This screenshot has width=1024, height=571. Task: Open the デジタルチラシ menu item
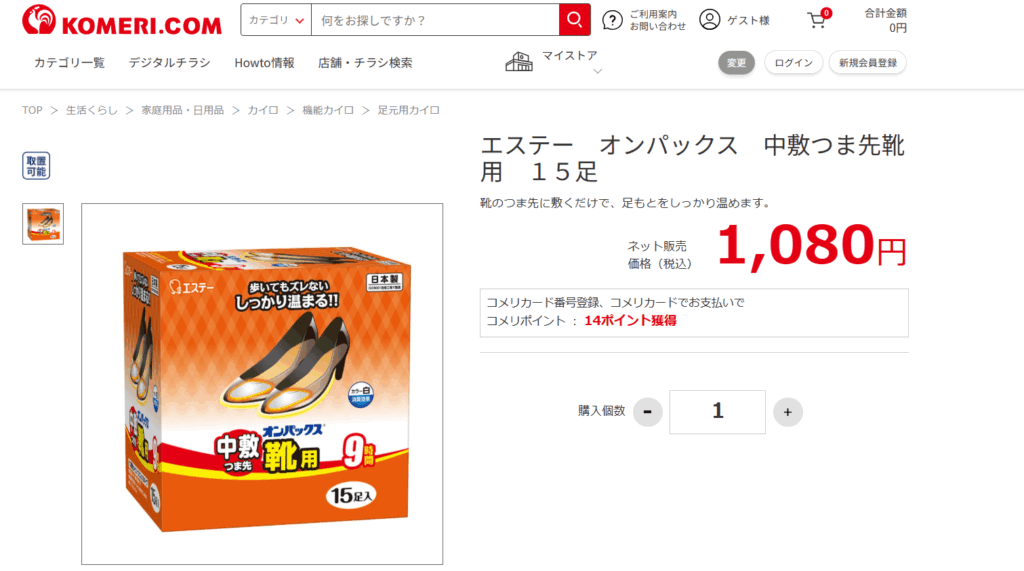pos(169,63)
